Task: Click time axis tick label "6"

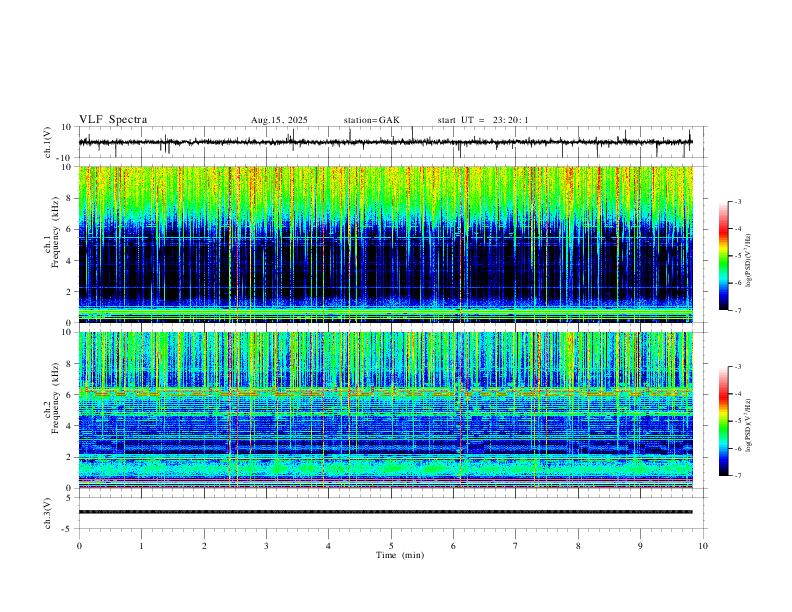Action: [453, 546]
